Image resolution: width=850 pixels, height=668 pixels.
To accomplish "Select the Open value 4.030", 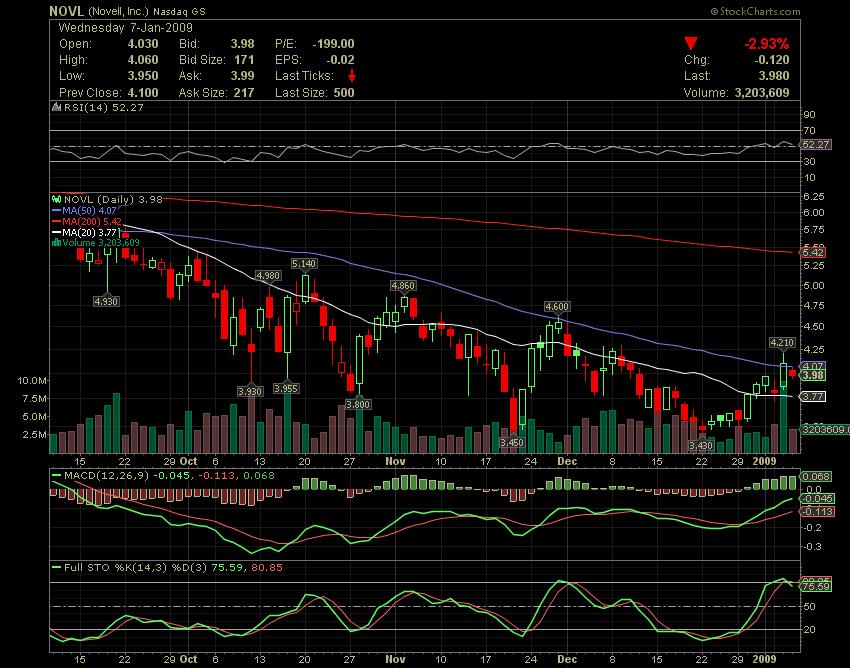I will pyautogui.click(x=143, y=44).
